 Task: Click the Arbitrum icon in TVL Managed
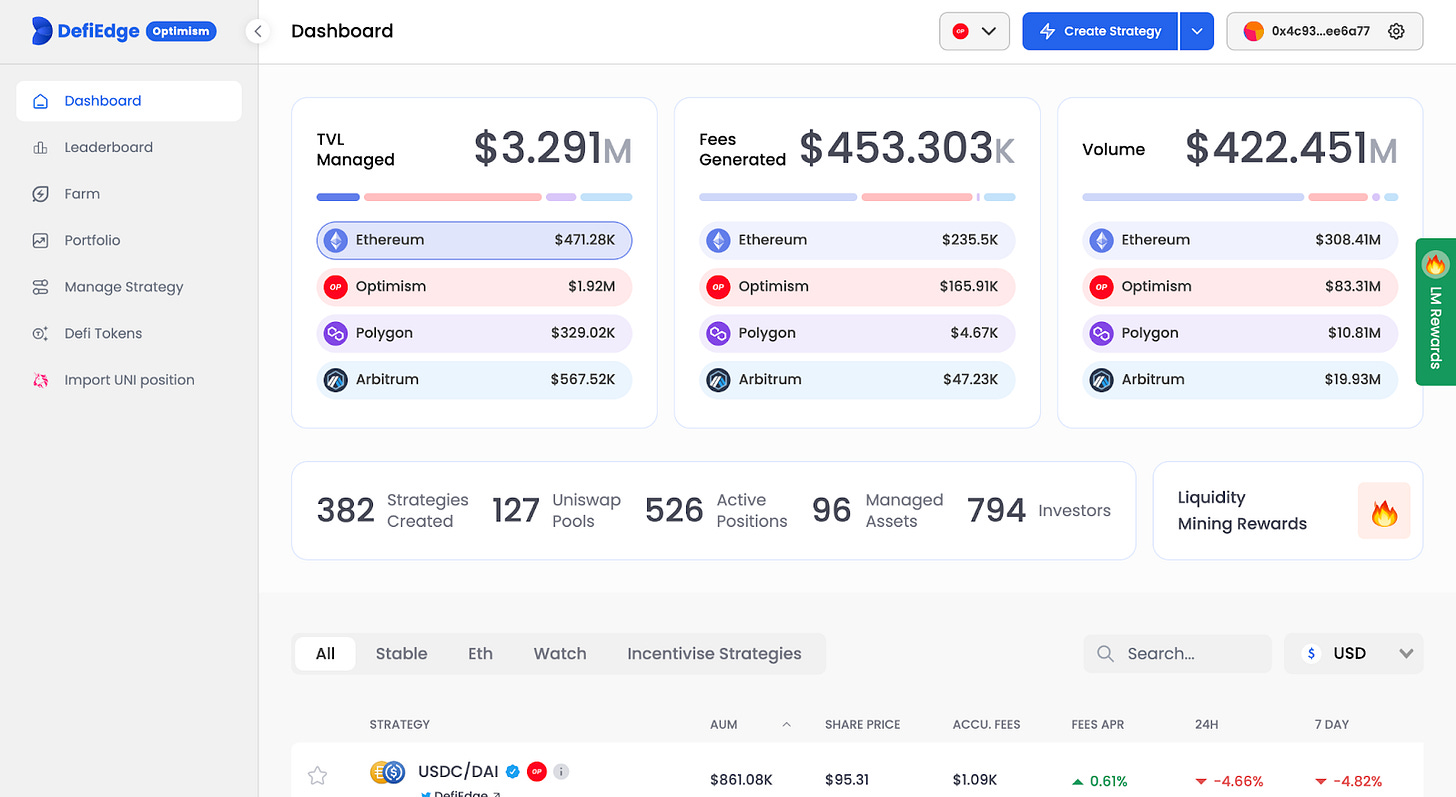(x=335, y=380)
